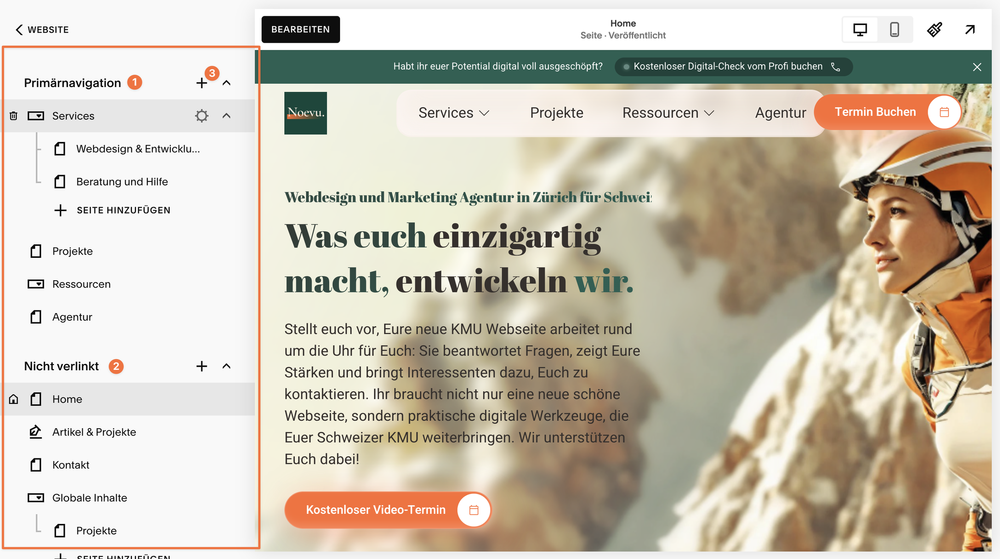Click the Kostenloser Video-Termin button
The width and height of the screenshot is (1000, 559).
[388, 510]
